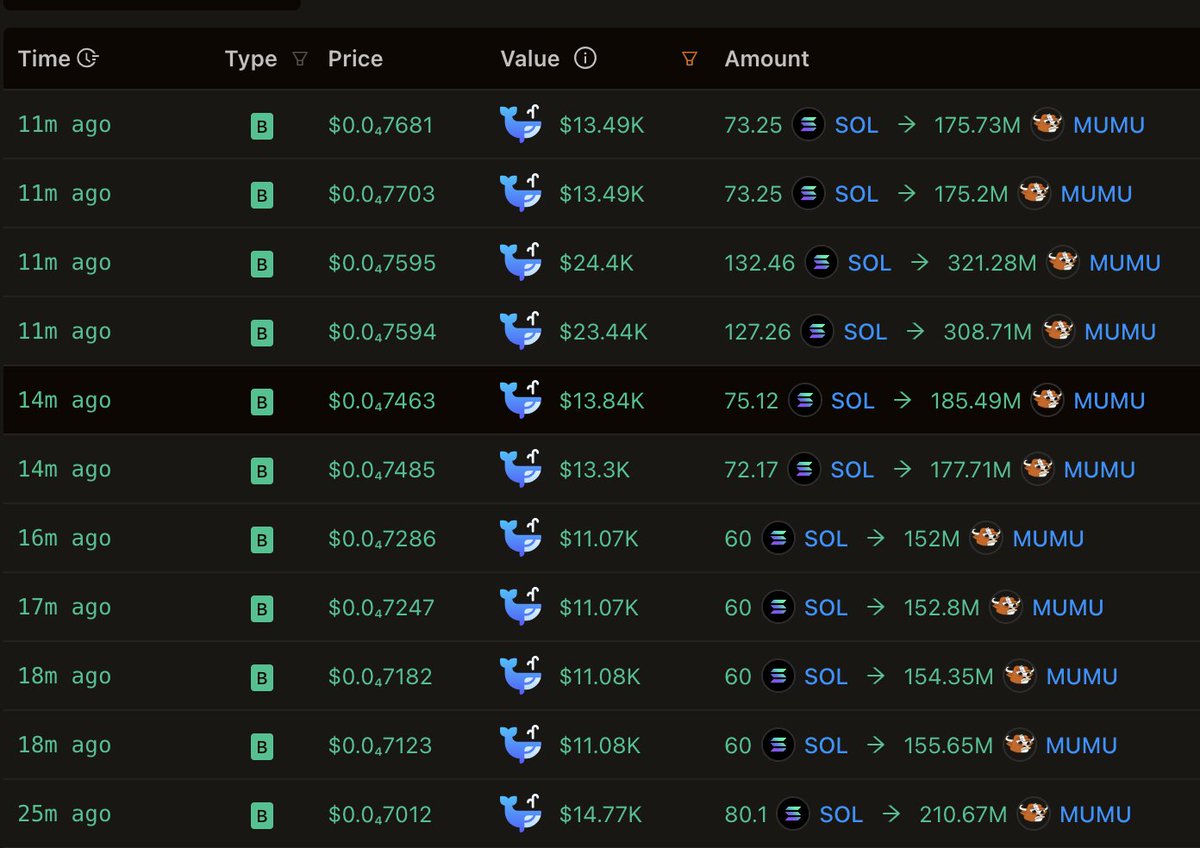This screenshot has height=848, width=1200.
Task: Click the 321.28M amount
Action: [992, 263]
